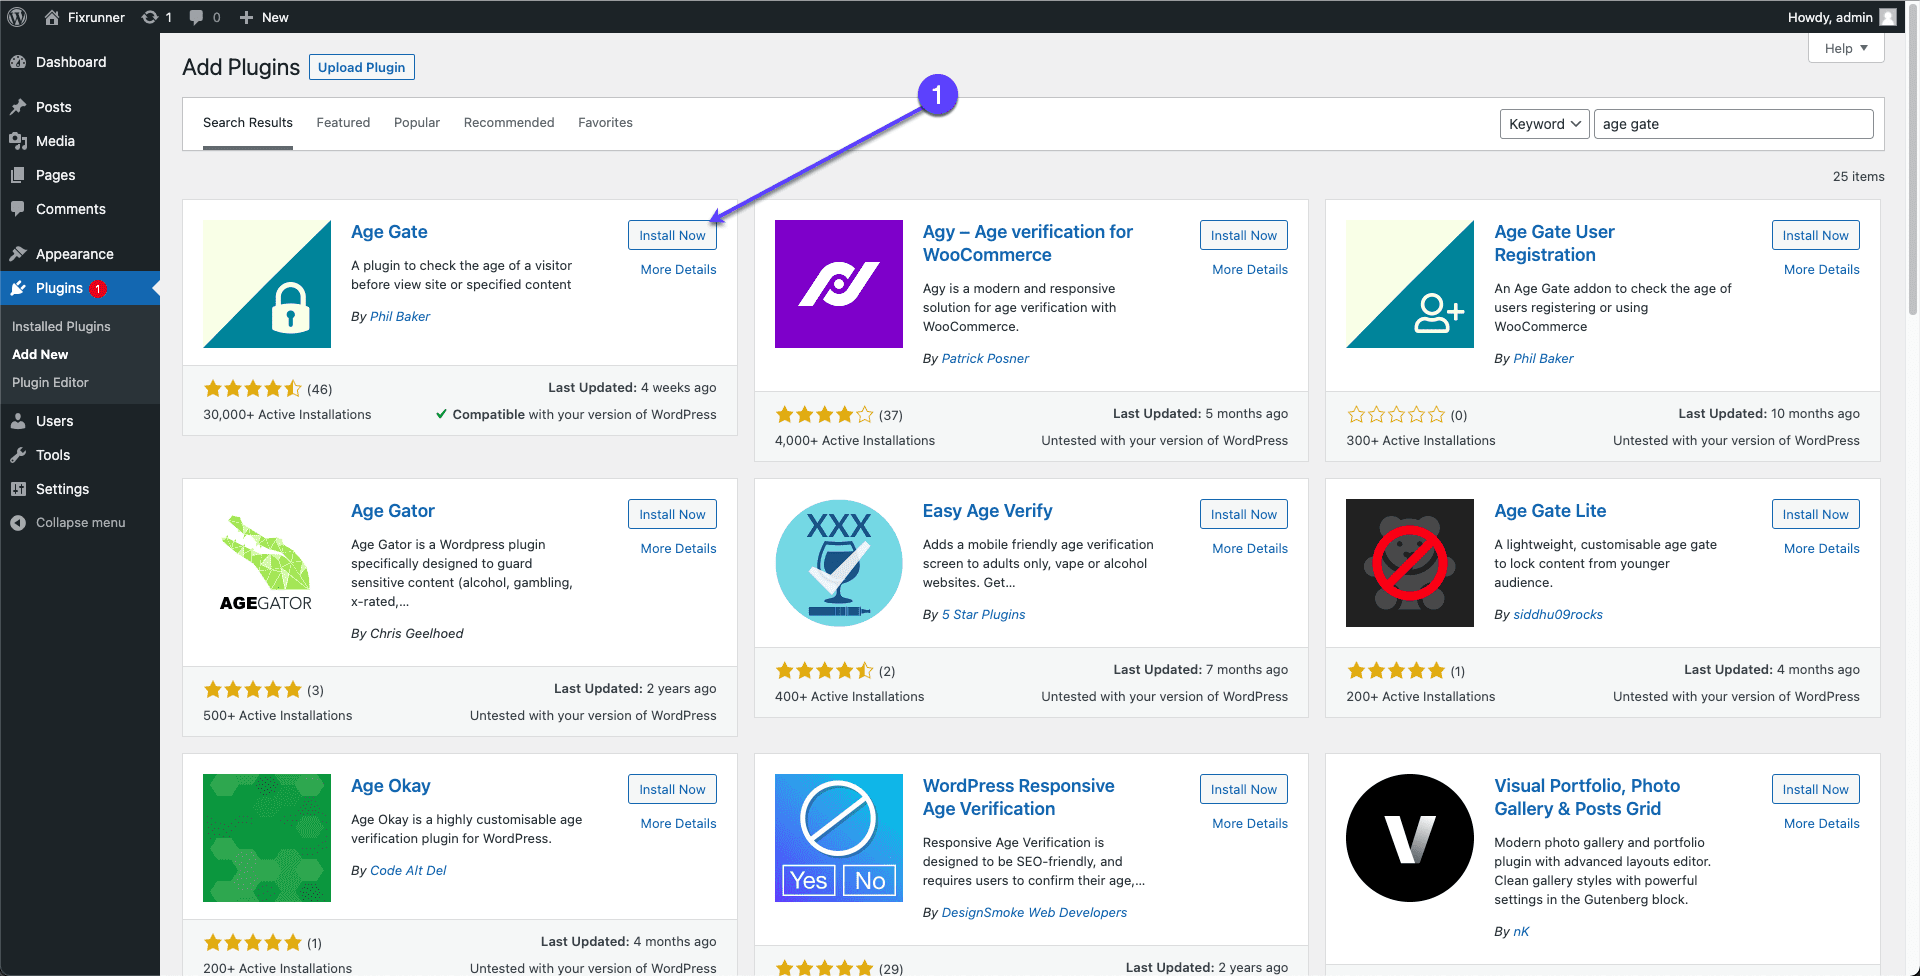The image size is (1920, 976).
Task: Click the Age Gate User Registration thumbnail
Action: coord(1410,284)
